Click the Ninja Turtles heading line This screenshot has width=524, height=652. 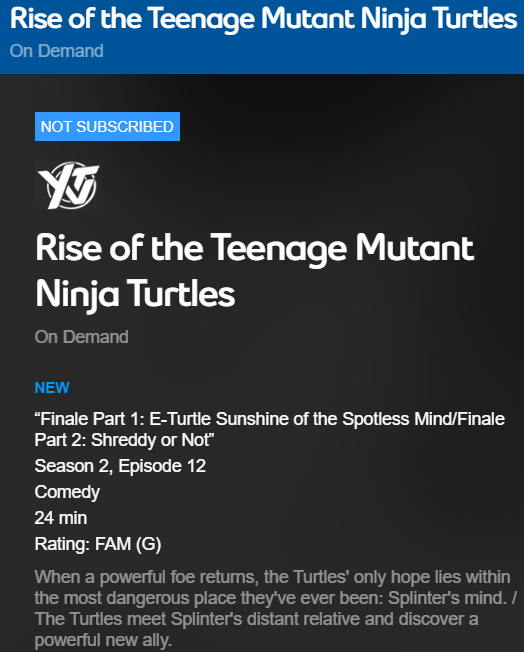click(x=135, y=294)
